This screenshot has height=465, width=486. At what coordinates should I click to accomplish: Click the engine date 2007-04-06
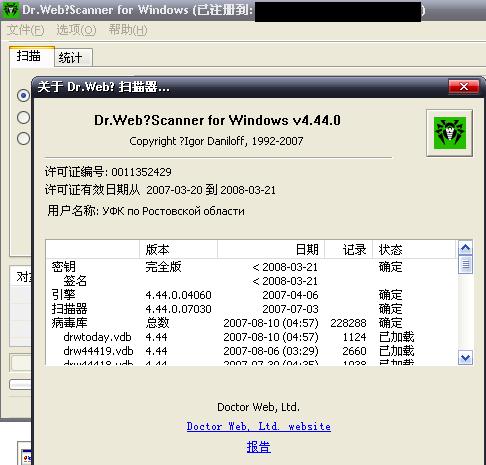click(x=290, y=295)
